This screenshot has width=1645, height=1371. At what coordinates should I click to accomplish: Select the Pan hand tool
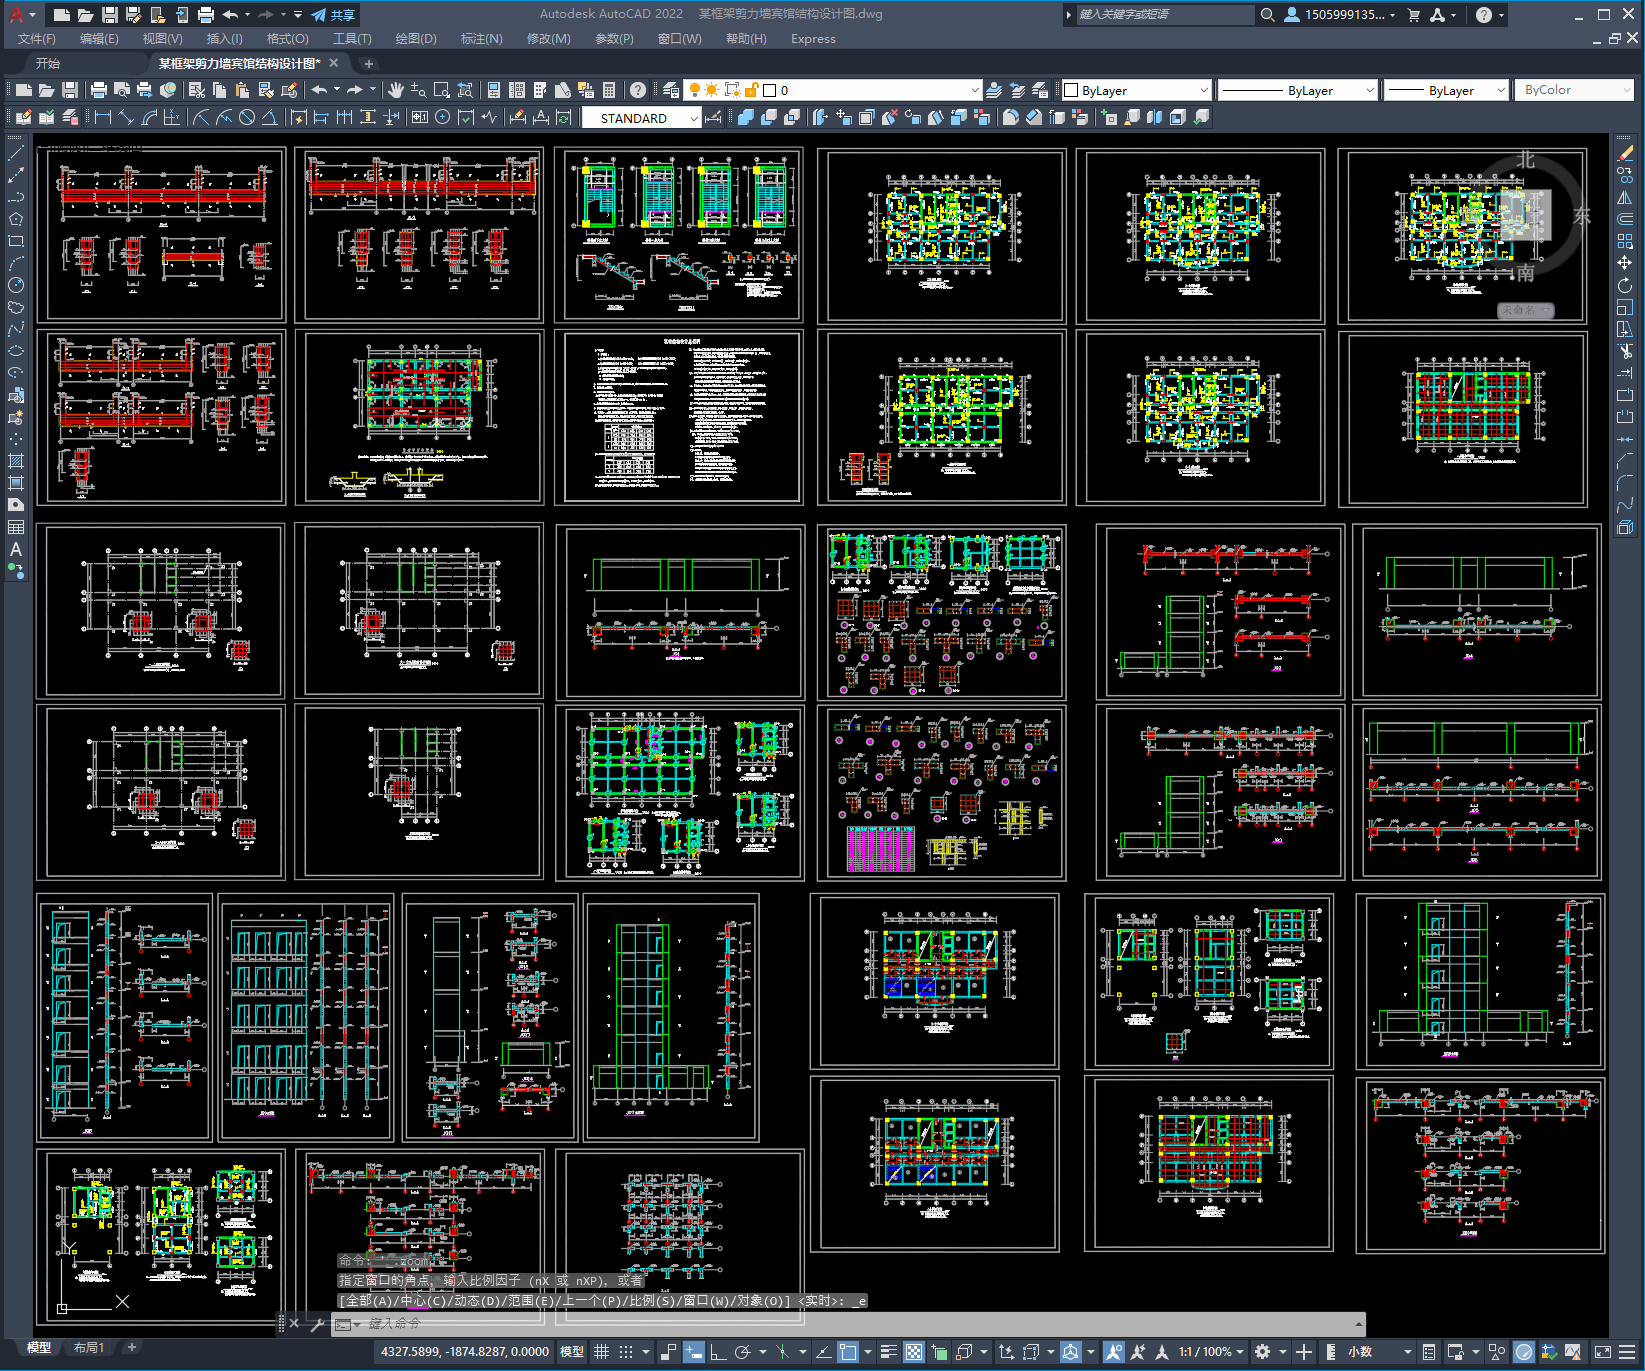point(396,90)
